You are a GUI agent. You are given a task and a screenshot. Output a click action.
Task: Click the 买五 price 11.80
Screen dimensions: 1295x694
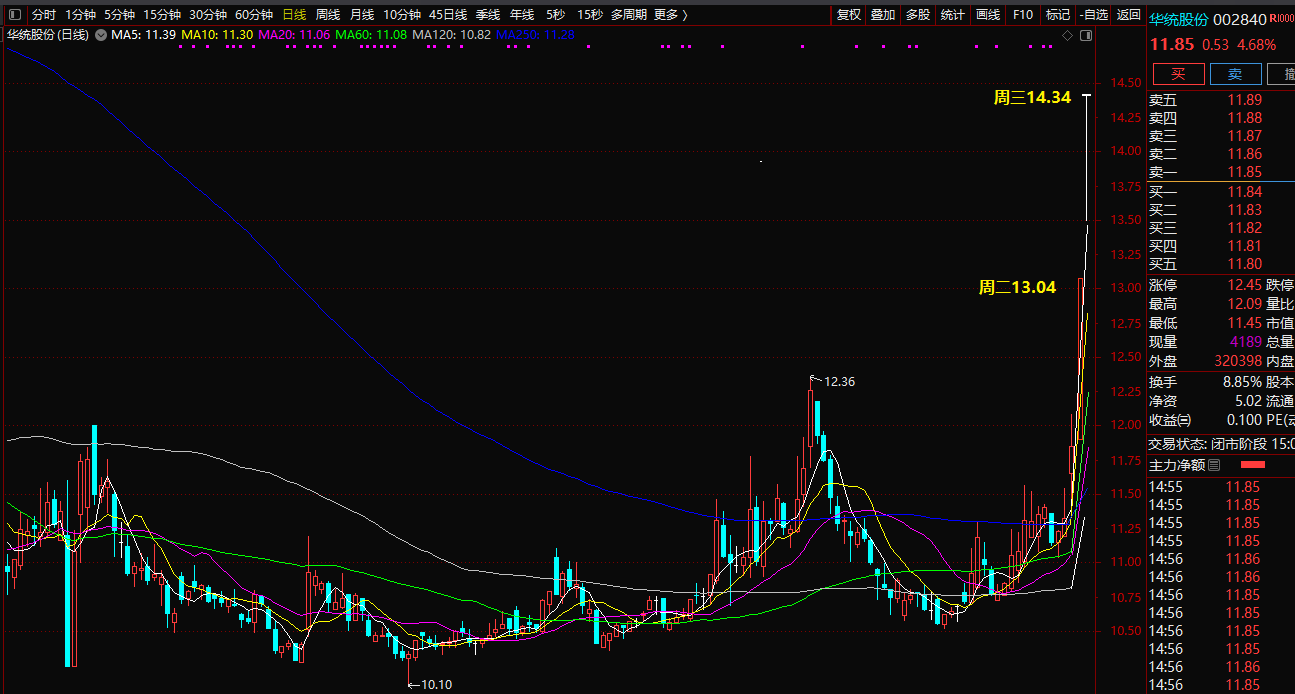pyautogui.click(x=1245, y=264)
